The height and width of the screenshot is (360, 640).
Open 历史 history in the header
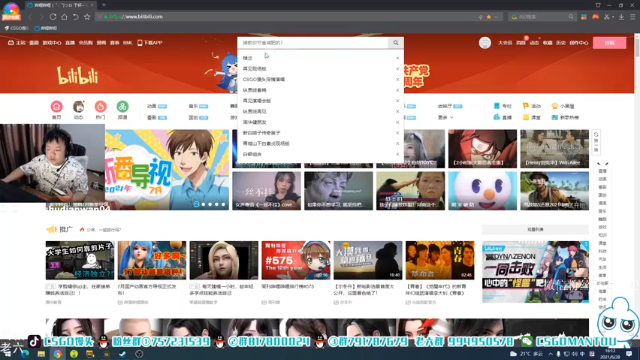561,42
